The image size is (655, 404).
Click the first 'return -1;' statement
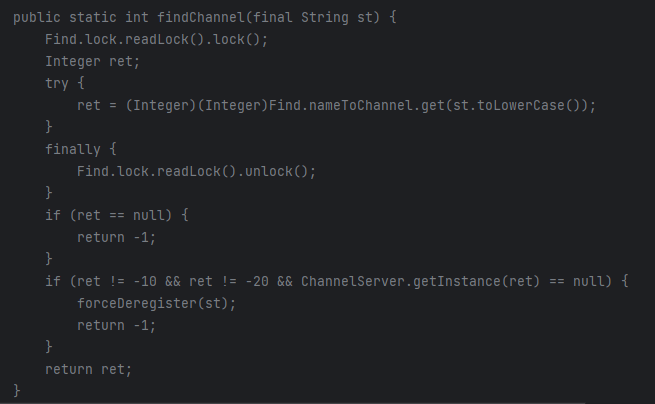[x=117, y=237]
